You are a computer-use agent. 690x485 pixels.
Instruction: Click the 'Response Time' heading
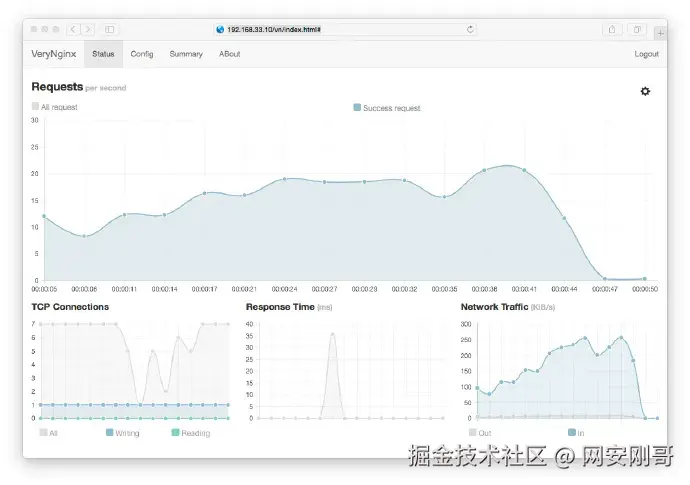coord(280,307)
